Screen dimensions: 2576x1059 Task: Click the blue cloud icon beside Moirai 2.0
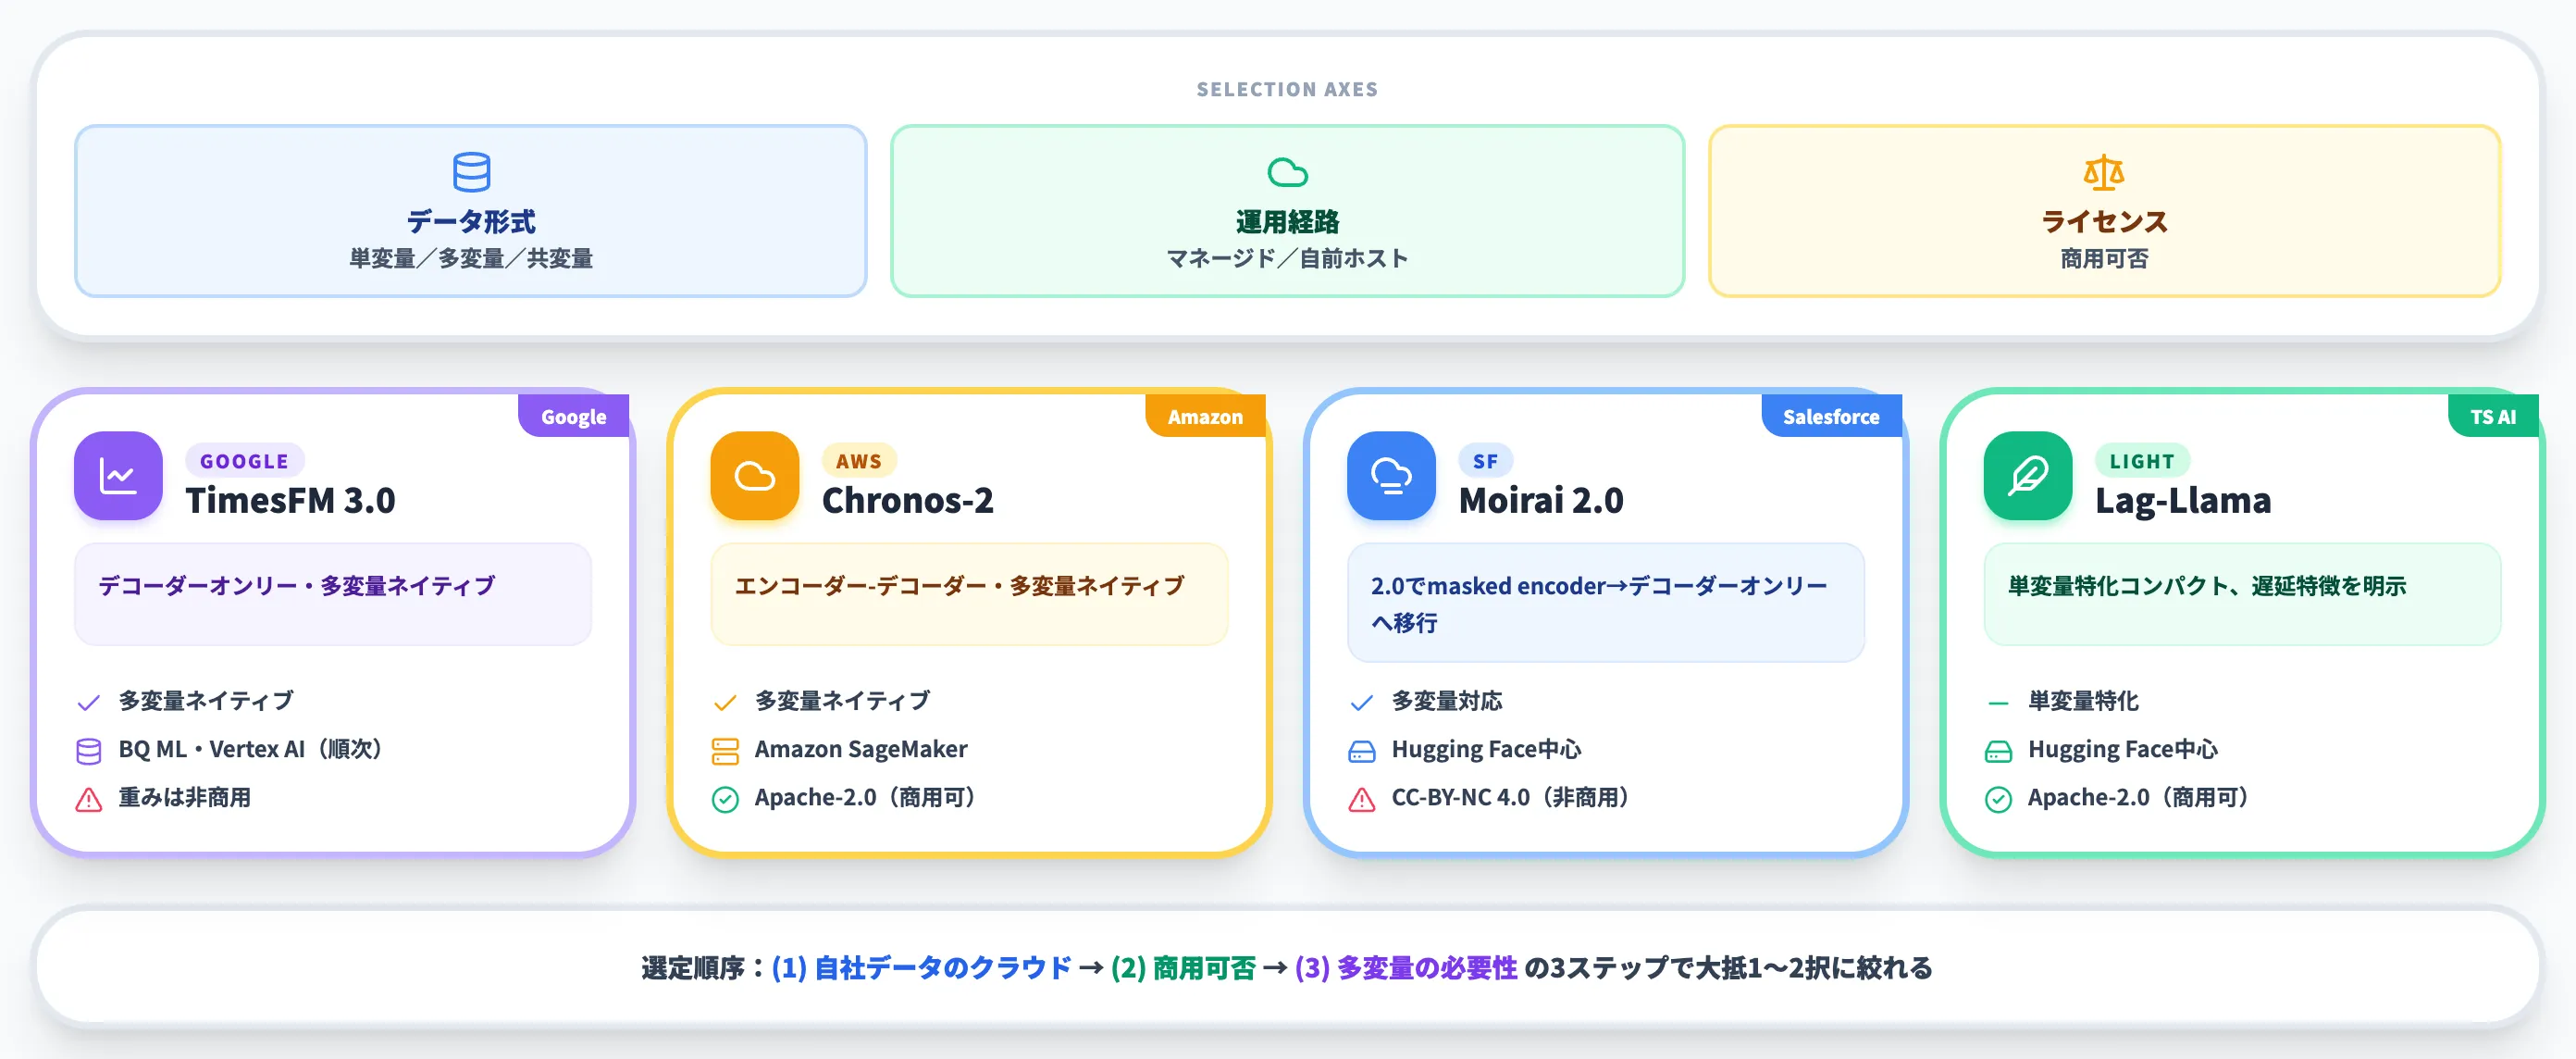[1390, 476]
